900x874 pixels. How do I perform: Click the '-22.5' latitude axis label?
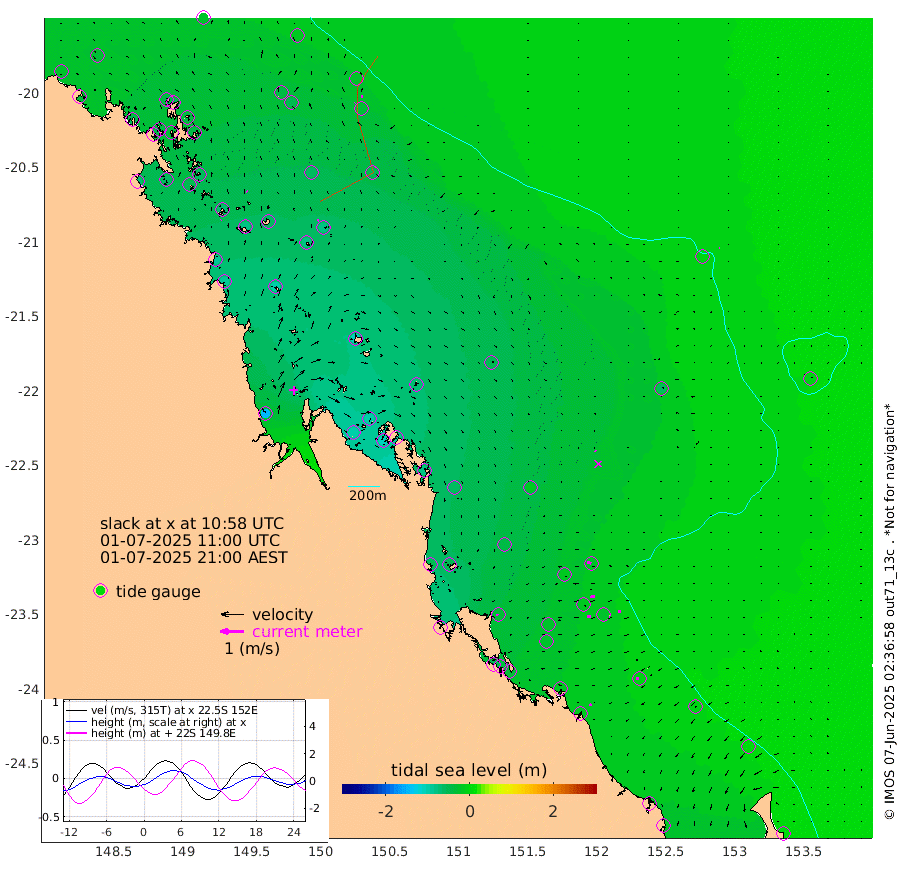23,465
